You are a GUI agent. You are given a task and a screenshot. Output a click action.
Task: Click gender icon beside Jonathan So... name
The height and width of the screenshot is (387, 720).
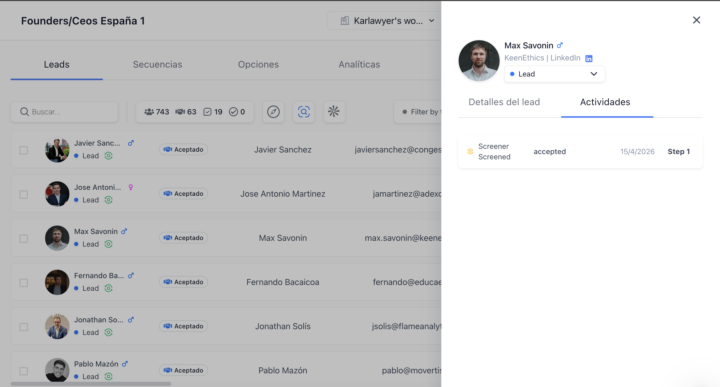(x=131, y=320)
